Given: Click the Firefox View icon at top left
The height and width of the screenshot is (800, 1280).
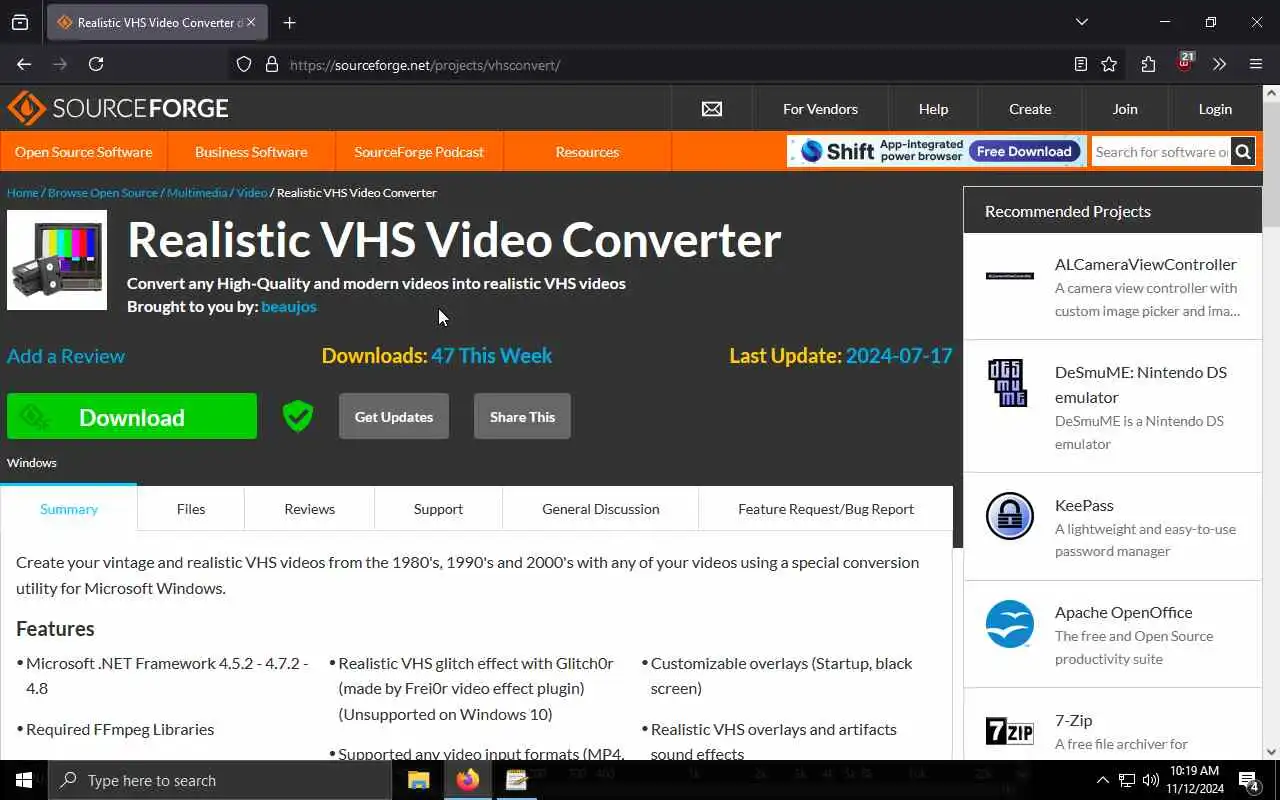Looking at the screenshot, I should pyautogui.click(x=20, y=22).
